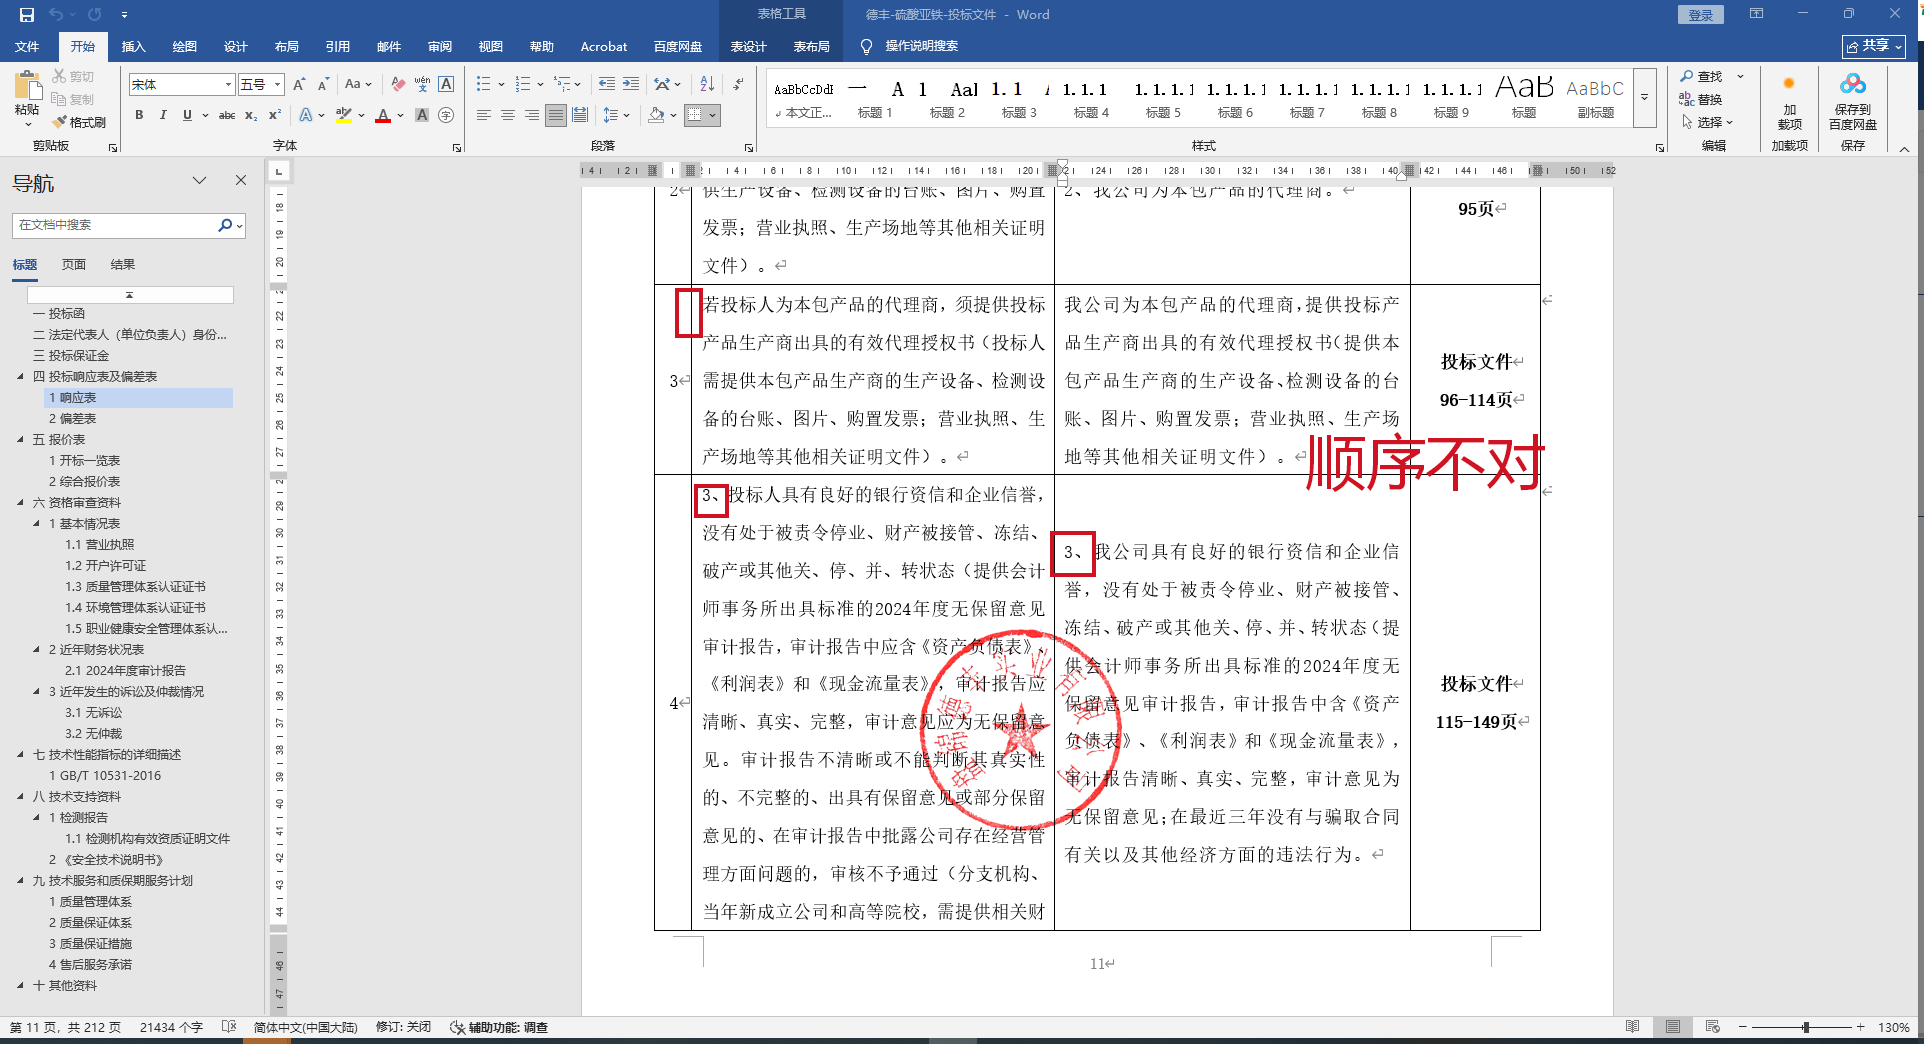The width and height of the screenshot is (1924, 1044).
Task: Click the 共享 (Share) button
Action: [x=1874, y=46]
